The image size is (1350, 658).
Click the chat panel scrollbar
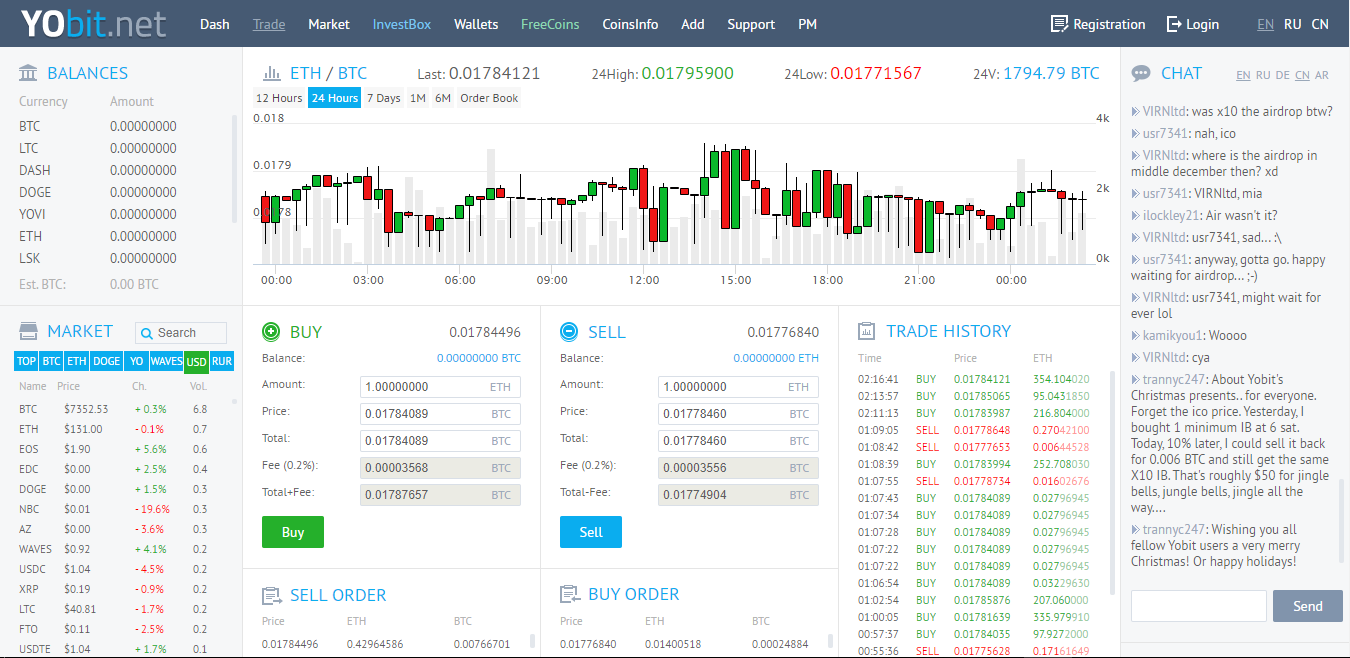point(1342,520)
